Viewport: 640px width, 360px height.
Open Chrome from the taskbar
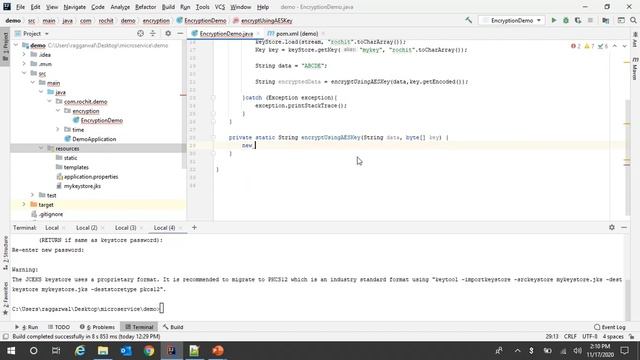[x=149, y=351]
